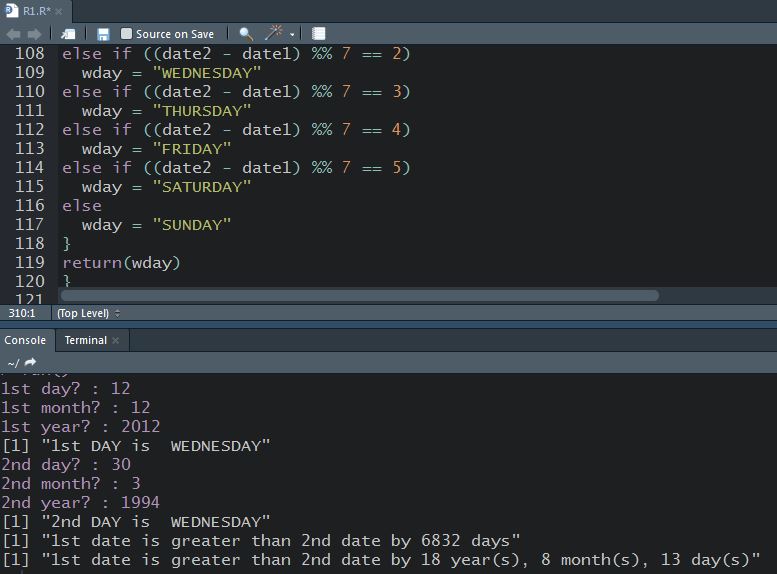
Task: Save the current R script
Action: click(x=103, y=34)
